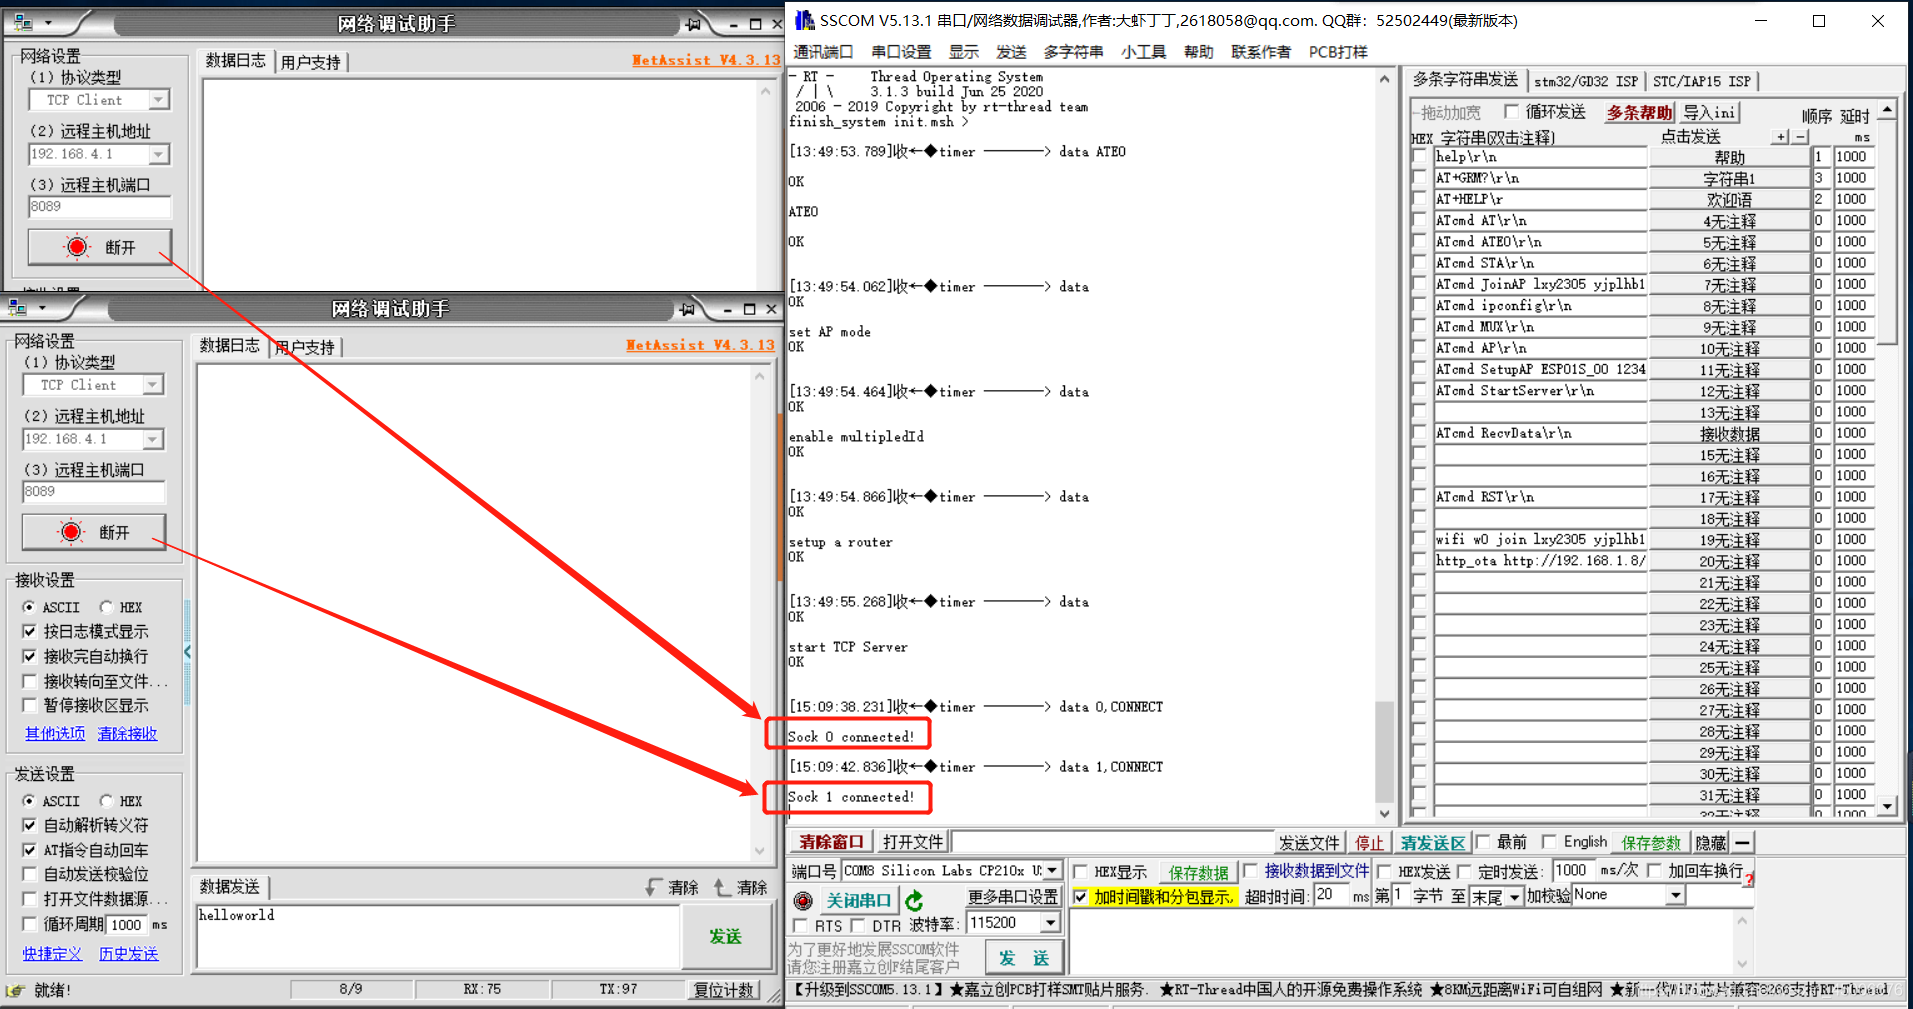
Task: Enable HEX显示 checkbox in SSCOM
Action: [x=1080, y=872]
